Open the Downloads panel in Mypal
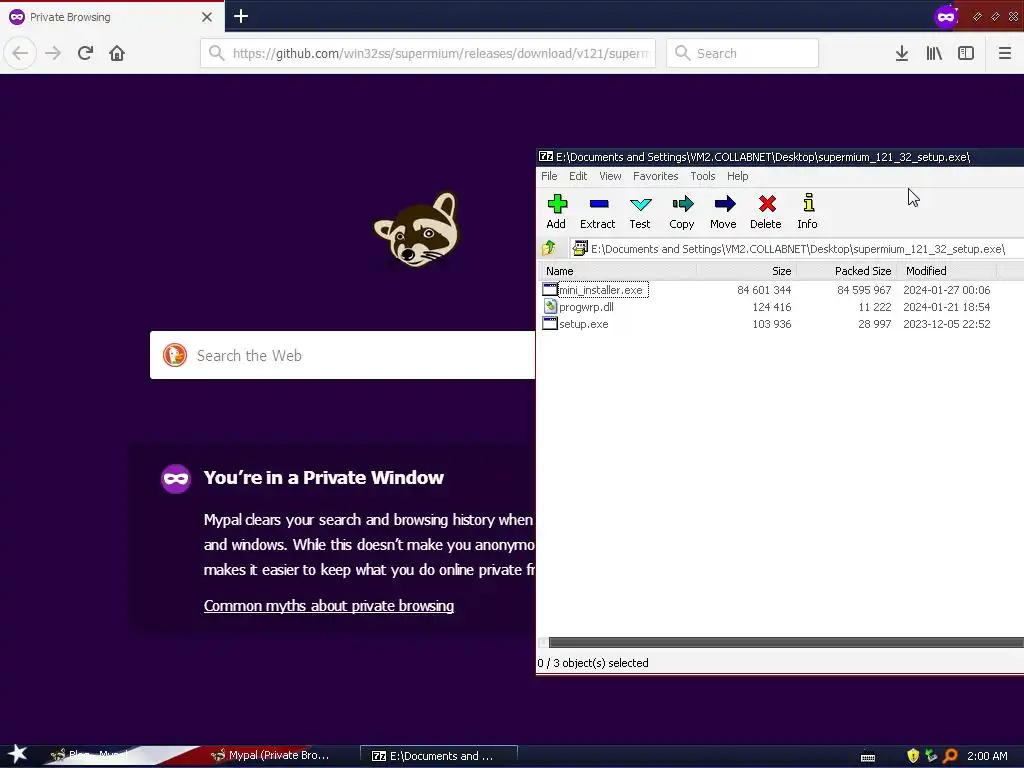 point(902,53)
